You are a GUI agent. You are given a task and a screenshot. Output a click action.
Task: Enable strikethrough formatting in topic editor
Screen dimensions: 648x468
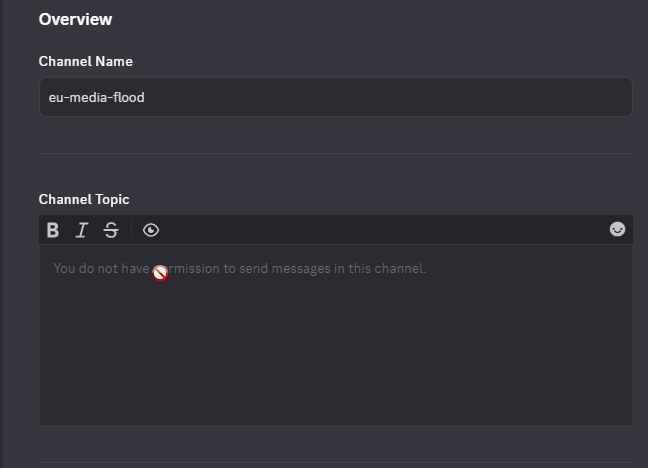111,230
